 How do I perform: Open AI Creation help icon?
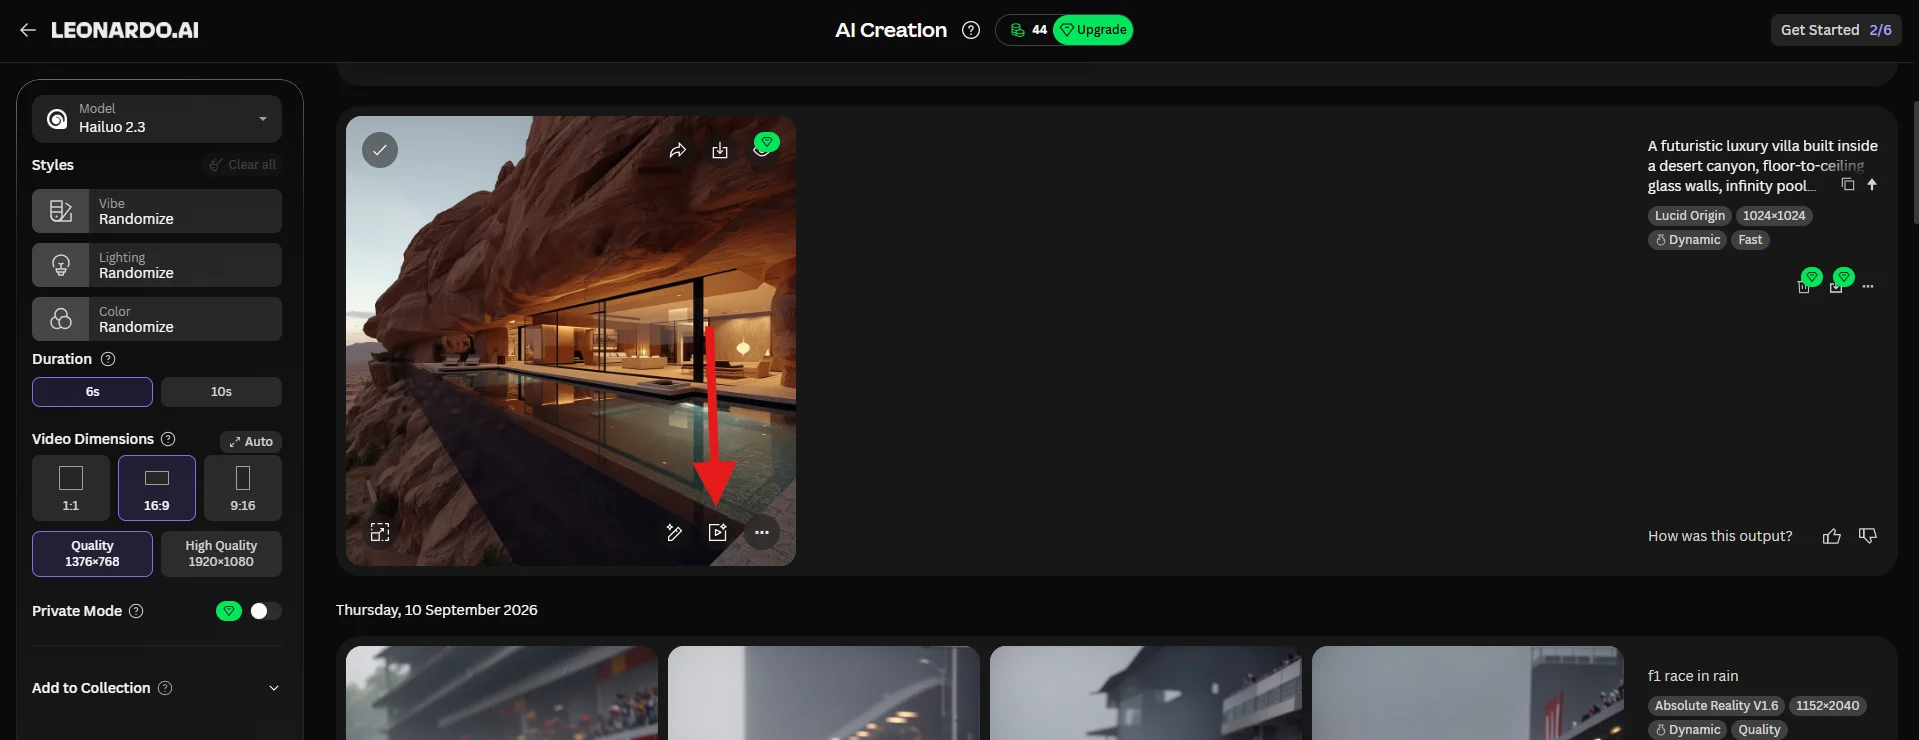971,30
